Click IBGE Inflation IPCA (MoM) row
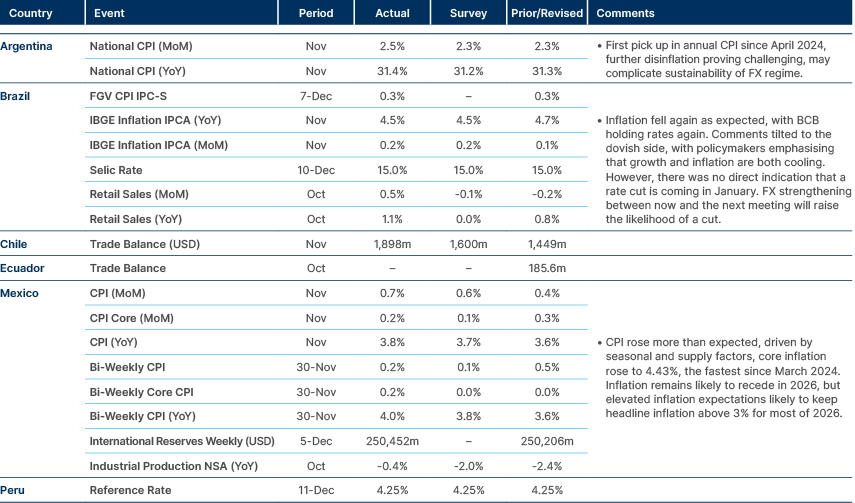Screen dimensions: 855x503 pyautogui.click(x=159, y=145)
